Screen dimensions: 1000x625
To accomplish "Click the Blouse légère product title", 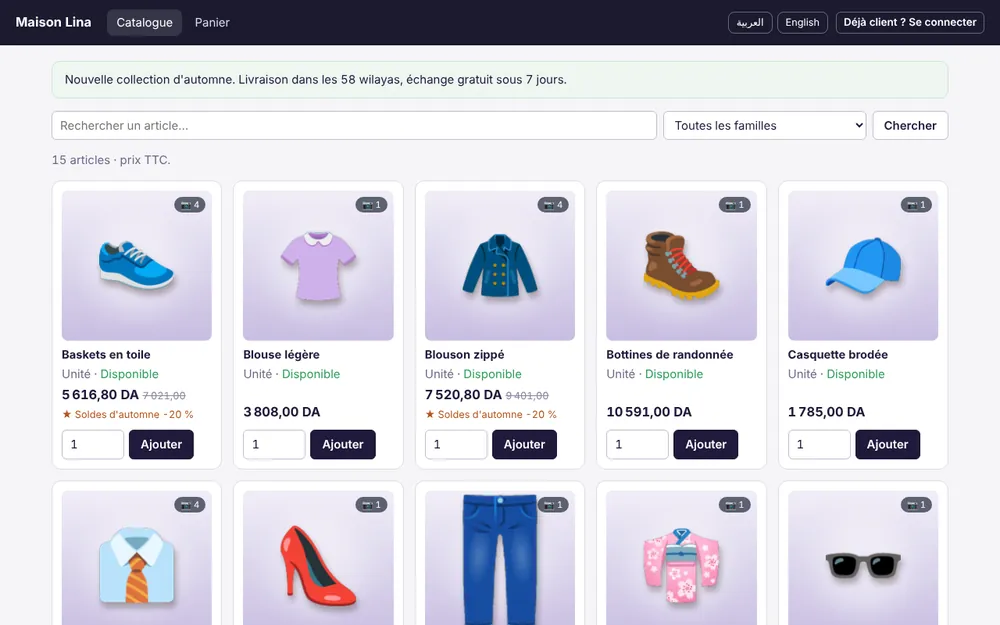I will (281, 355).
